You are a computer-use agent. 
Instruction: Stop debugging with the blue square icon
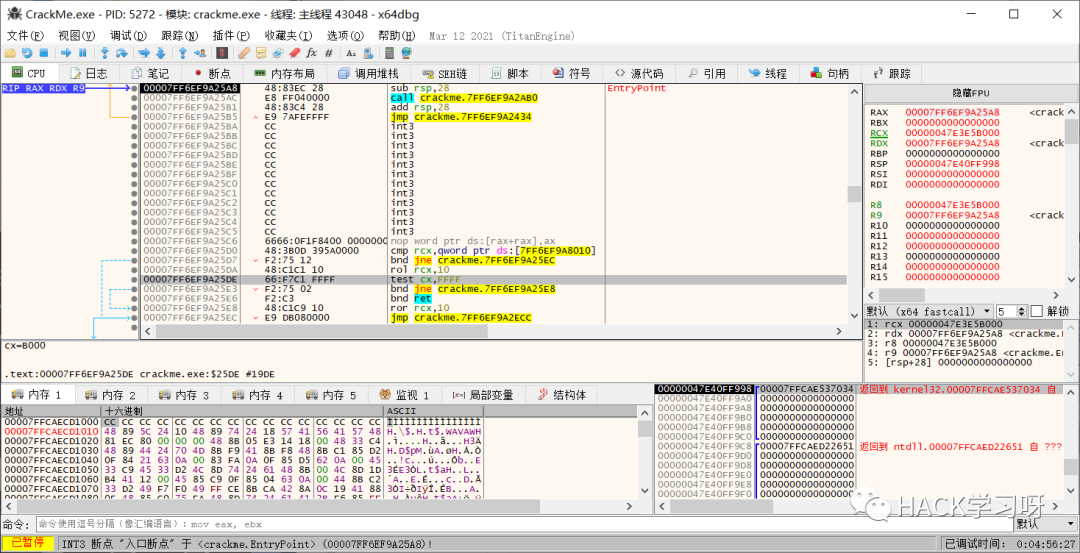point(43,53)
